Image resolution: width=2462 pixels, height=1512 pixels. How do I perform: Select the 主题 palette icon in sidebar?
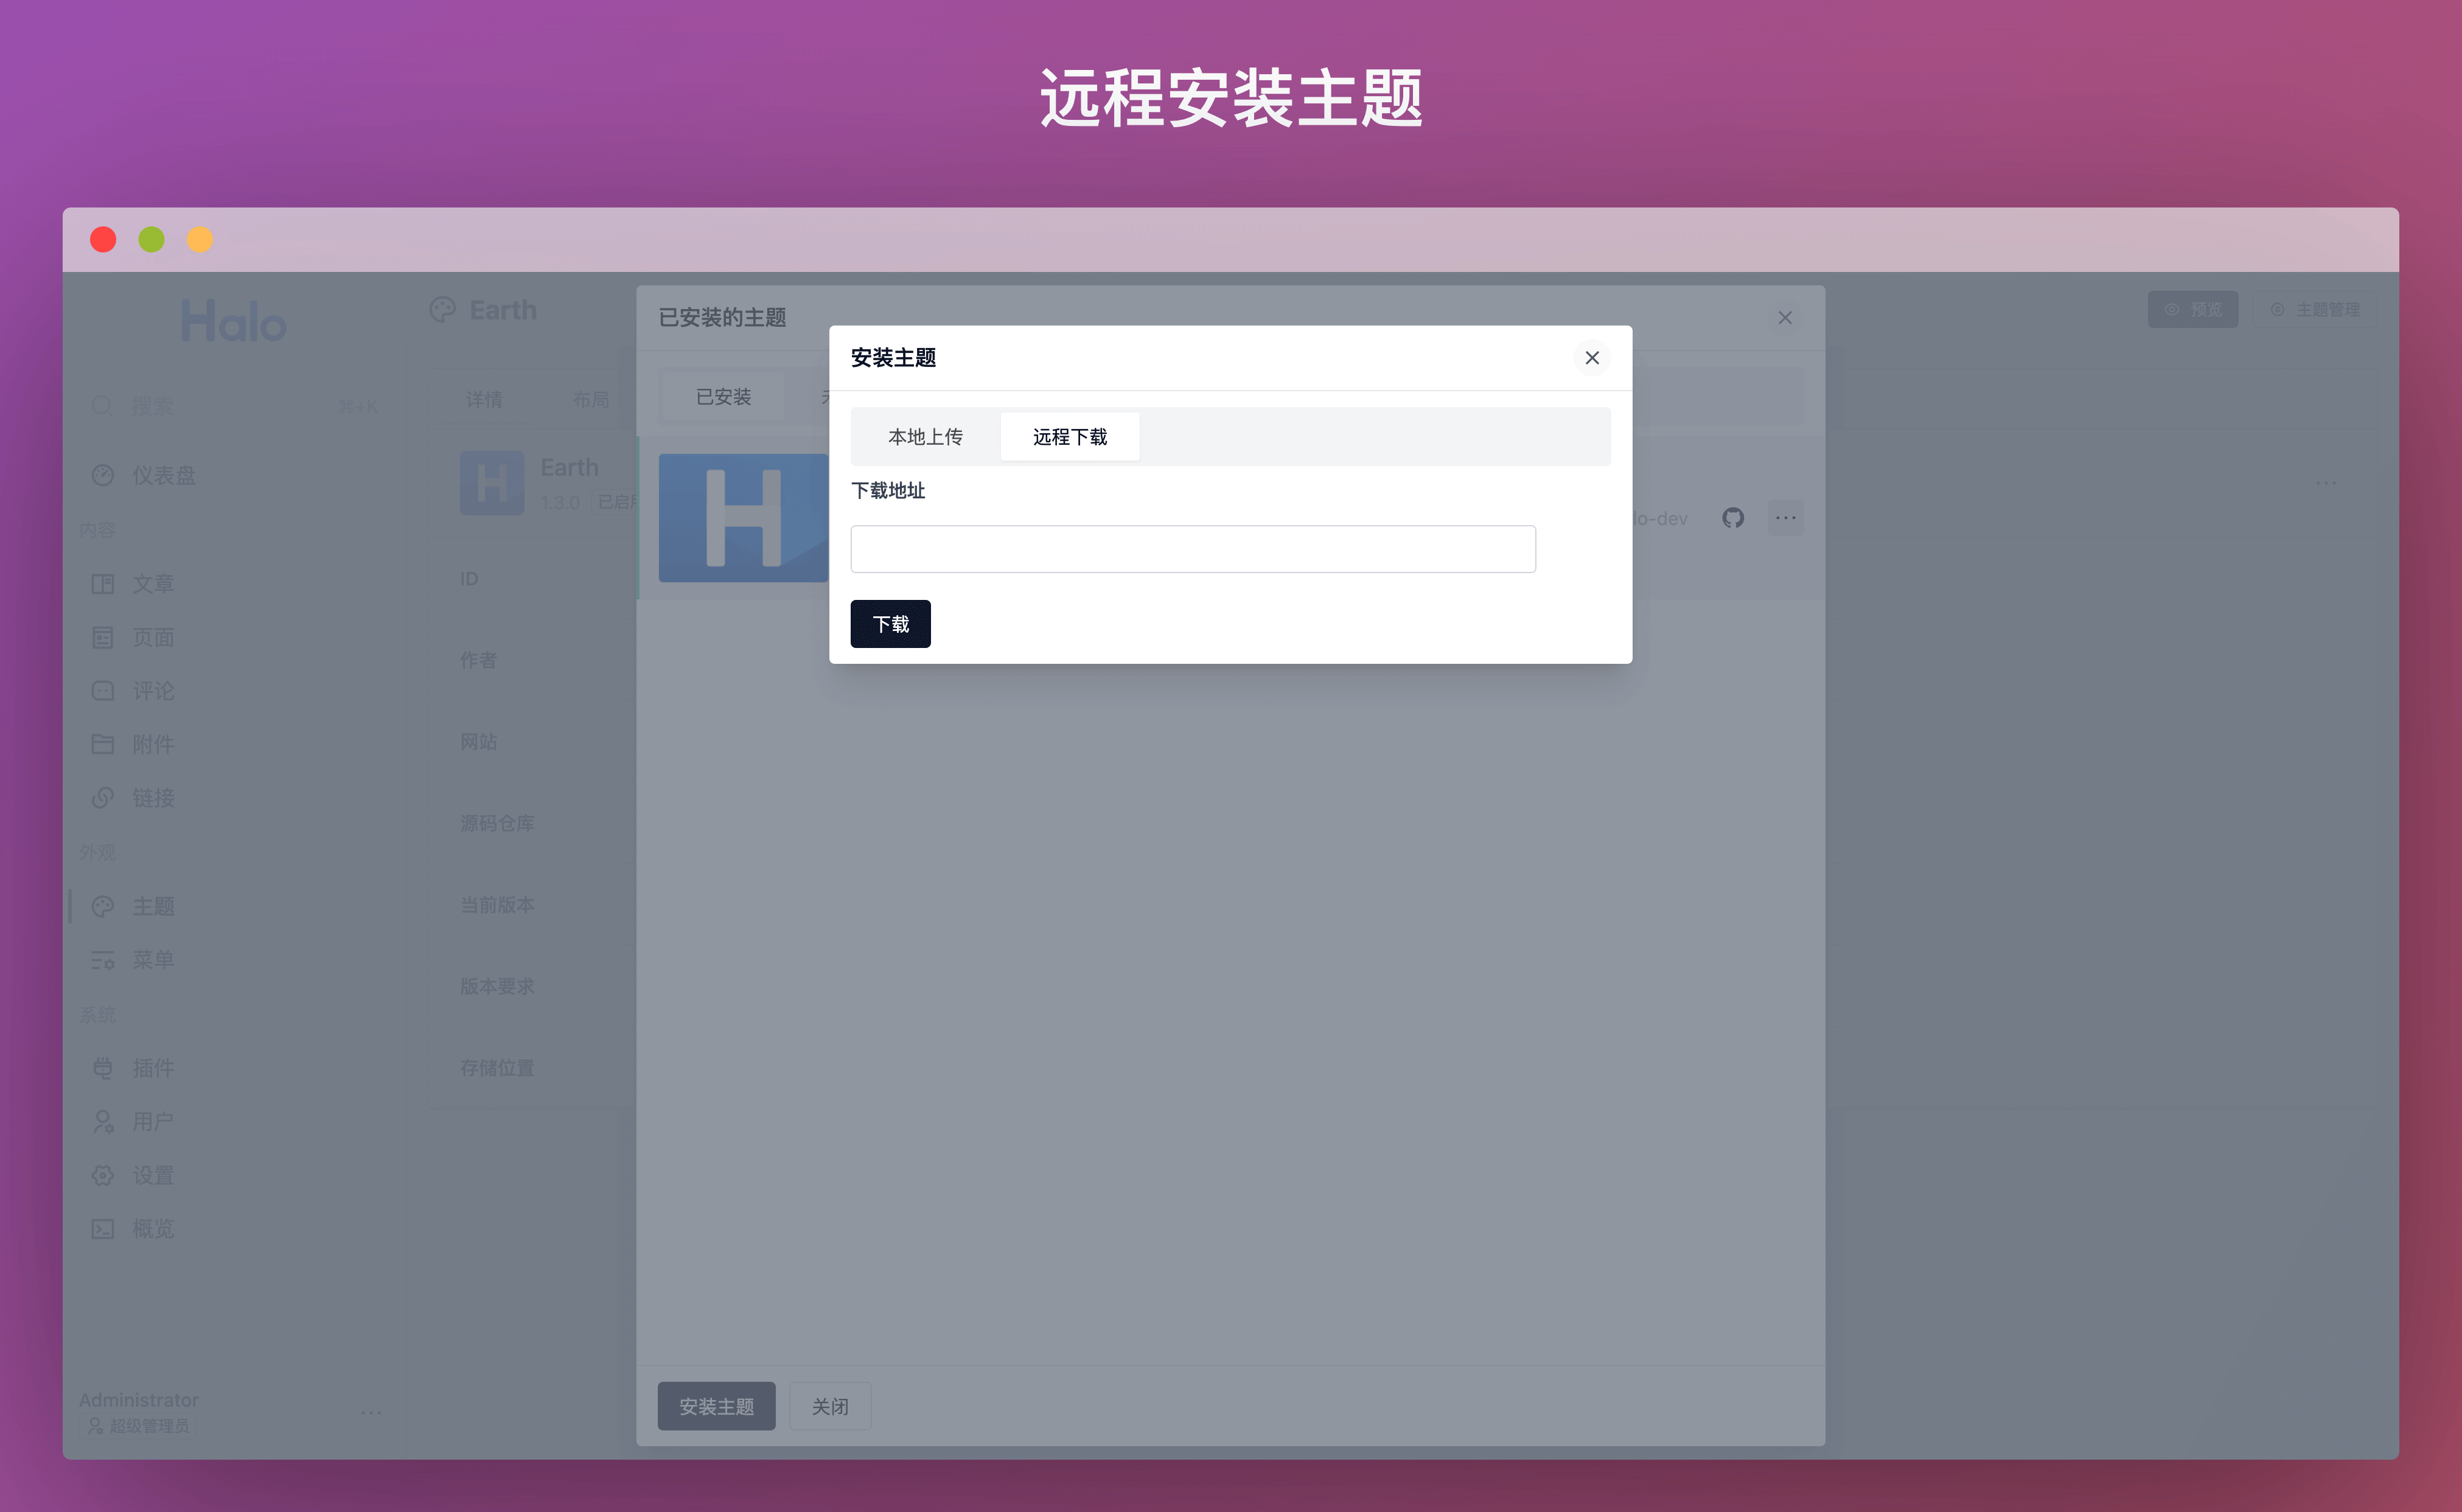click(x=103, y=906)
